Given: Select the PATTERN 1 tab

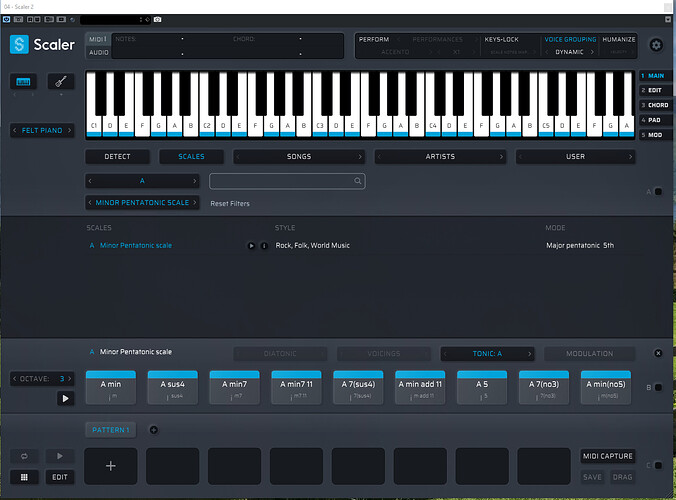Looking at the screenshot, I should tap(111, 430).
